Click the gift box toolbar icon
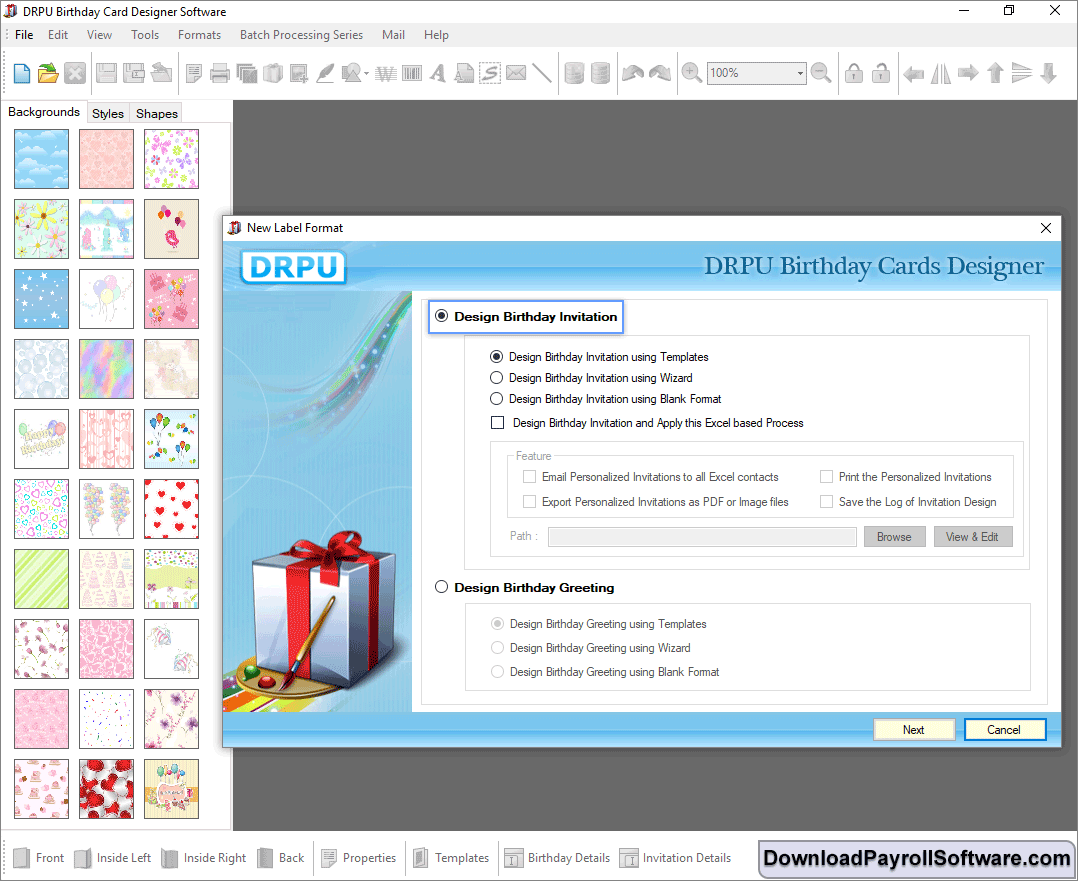 pos(273,73)
